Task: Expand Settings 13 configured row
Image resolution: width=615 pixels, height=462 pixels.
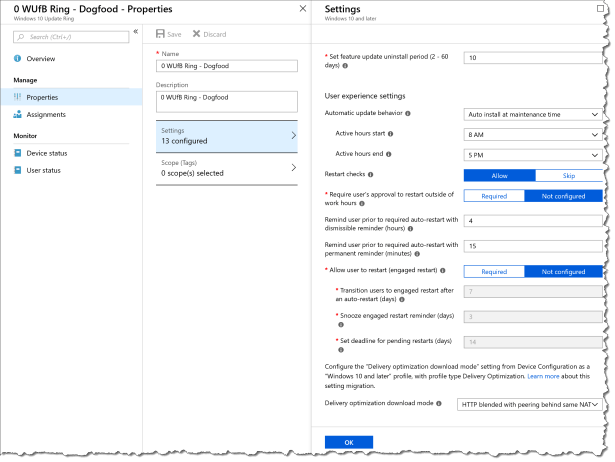Action: (227, 136)
